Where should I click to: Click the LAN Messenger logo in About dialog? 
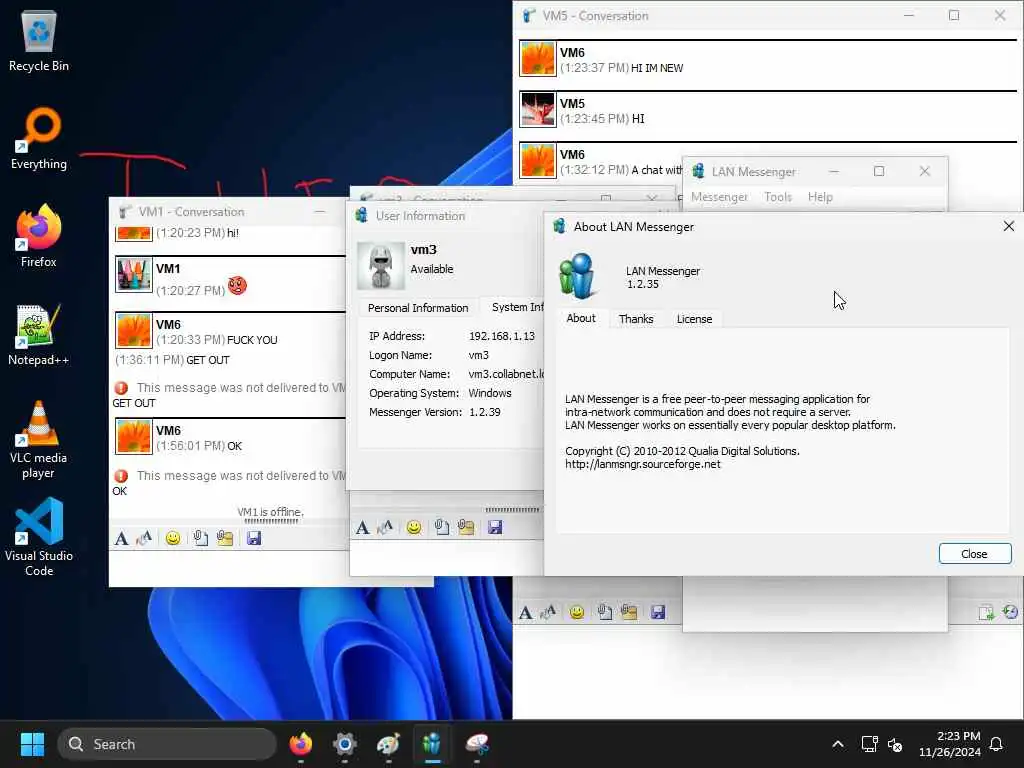(x=578, y=276)
